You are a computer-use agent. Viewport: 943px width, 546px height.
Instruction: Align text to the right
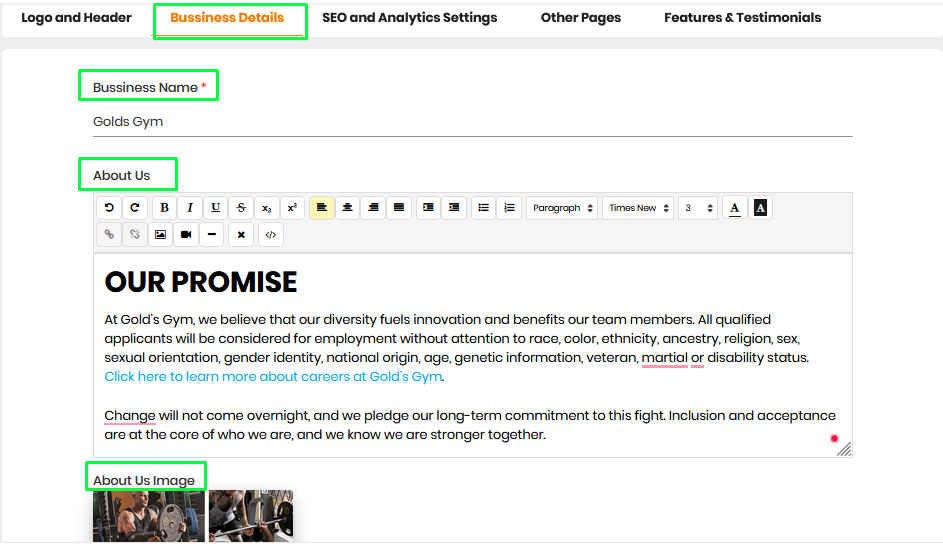(x=373, y=208)
